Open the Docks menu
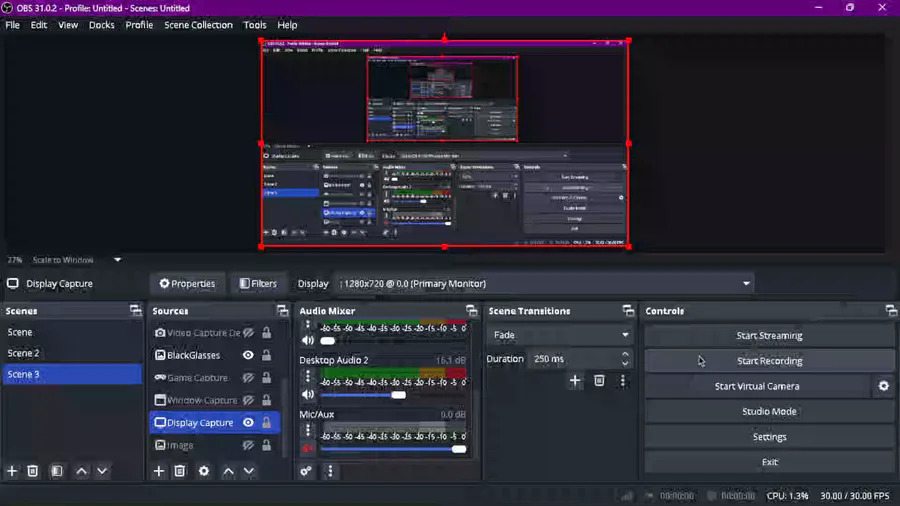This screenshot has width=900, height=506. coord(102,25)
